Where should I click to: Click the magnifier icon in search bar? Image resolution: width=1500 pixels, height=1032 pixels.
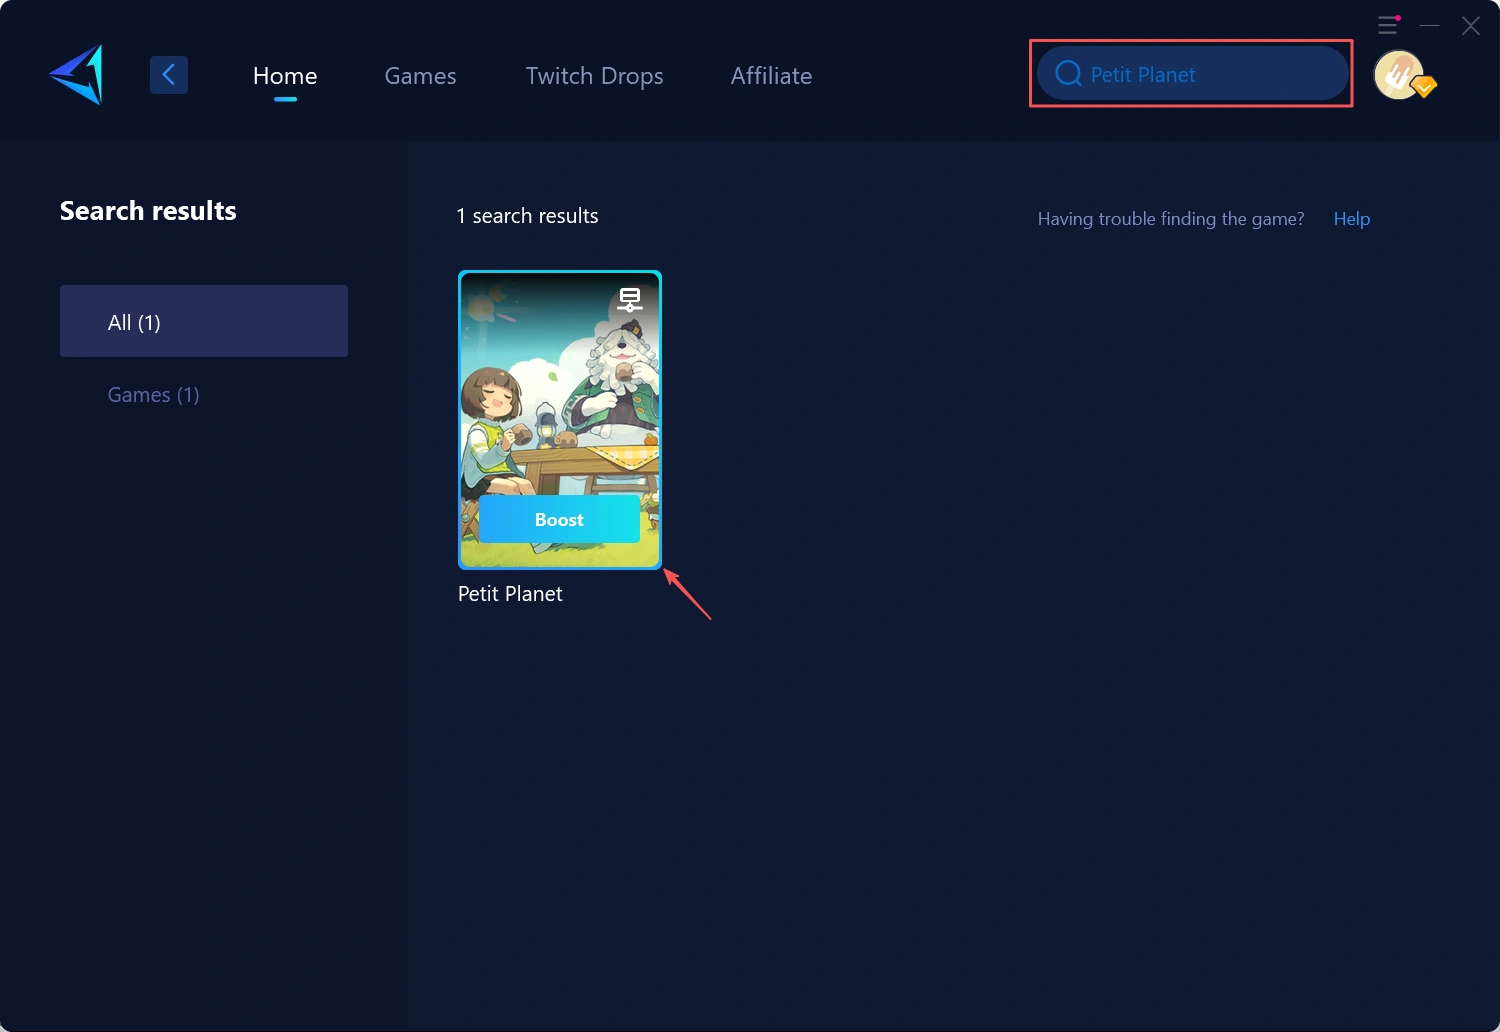[1068, 74]
